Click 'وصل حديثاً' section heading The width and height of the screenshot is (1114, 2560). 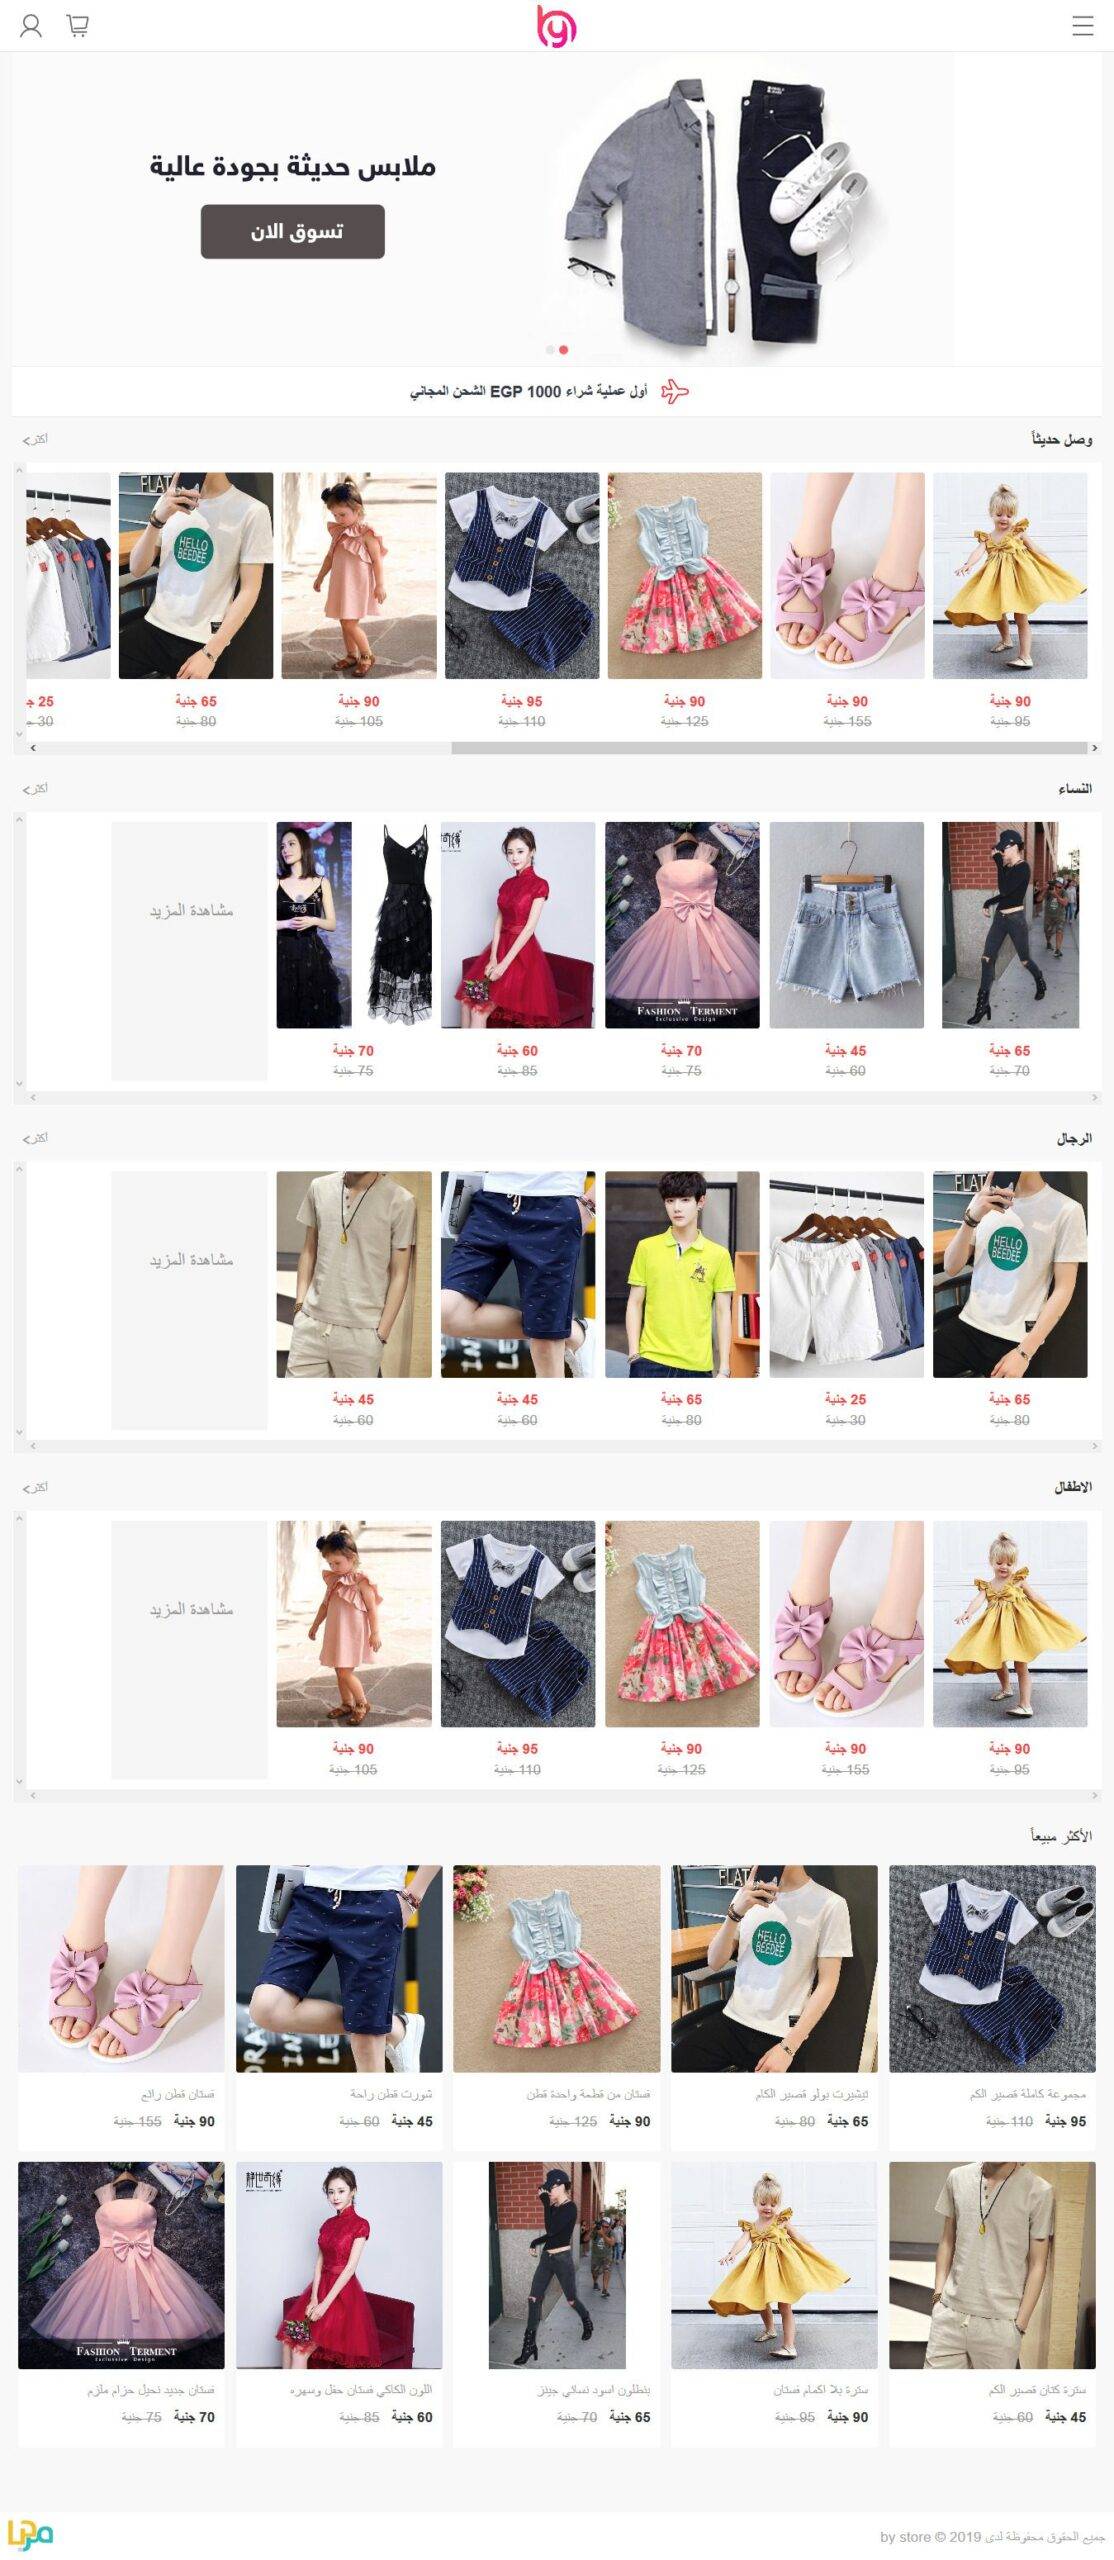[1062, 439]
